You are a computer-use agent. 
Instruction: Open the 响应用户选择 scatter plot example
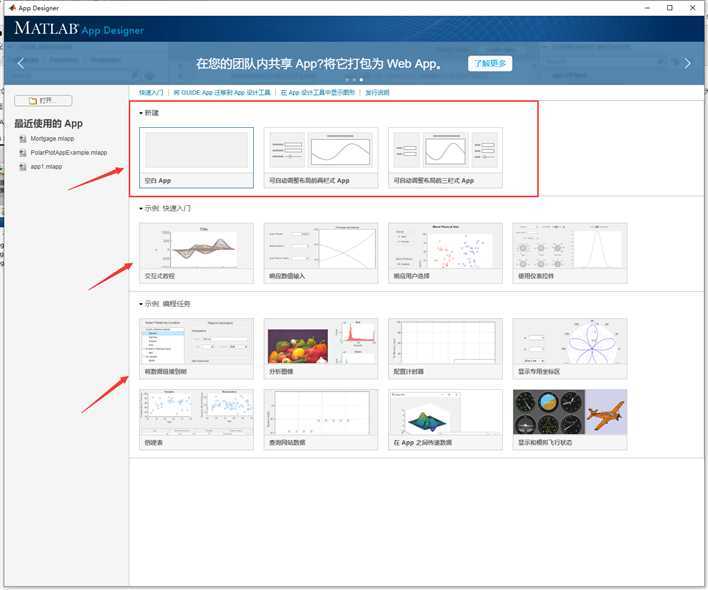tap(445, 252)
